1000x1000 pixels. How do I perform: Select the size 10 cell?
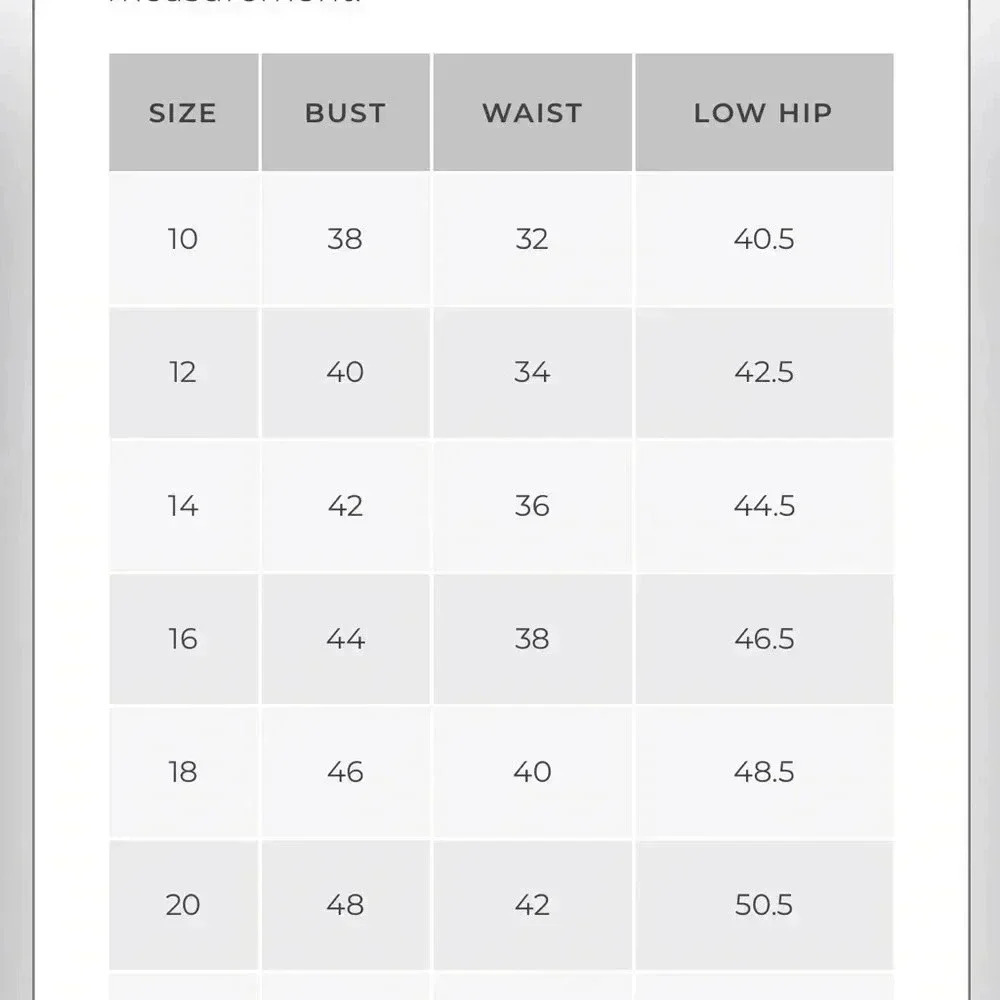[184, 239]
